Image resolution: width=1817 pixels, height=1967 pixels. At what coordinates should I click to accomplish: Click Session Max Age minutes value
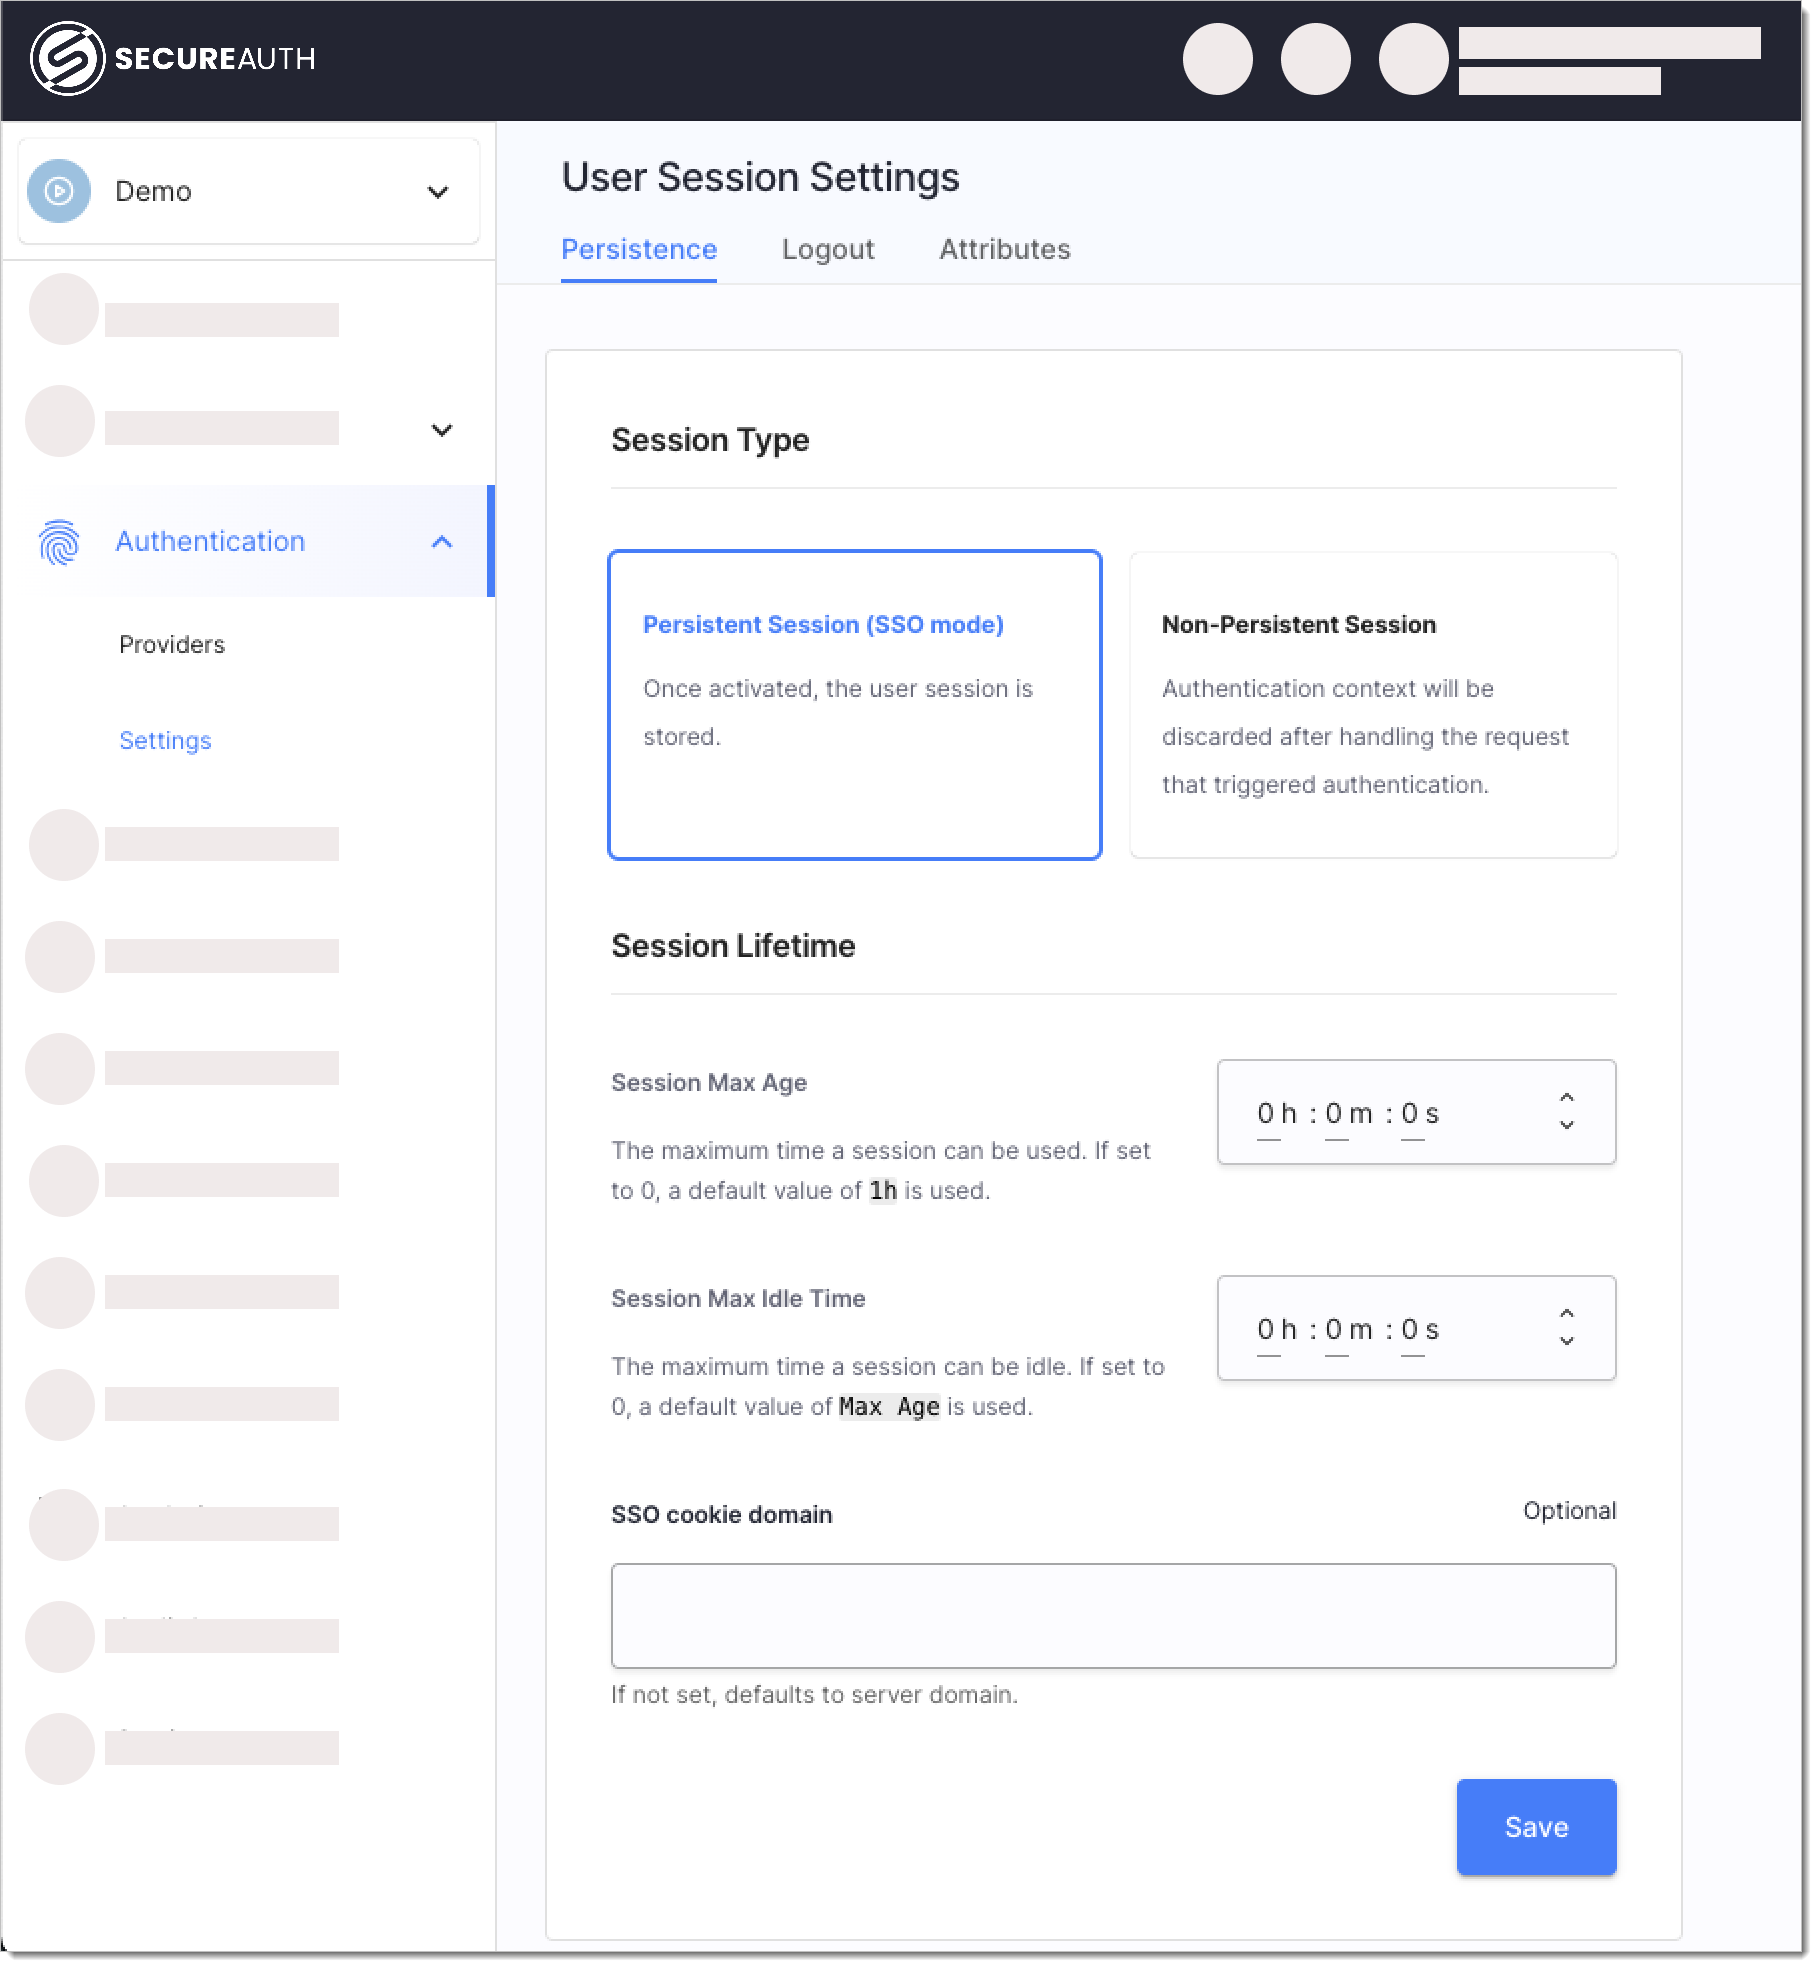click(1335, 1114)
